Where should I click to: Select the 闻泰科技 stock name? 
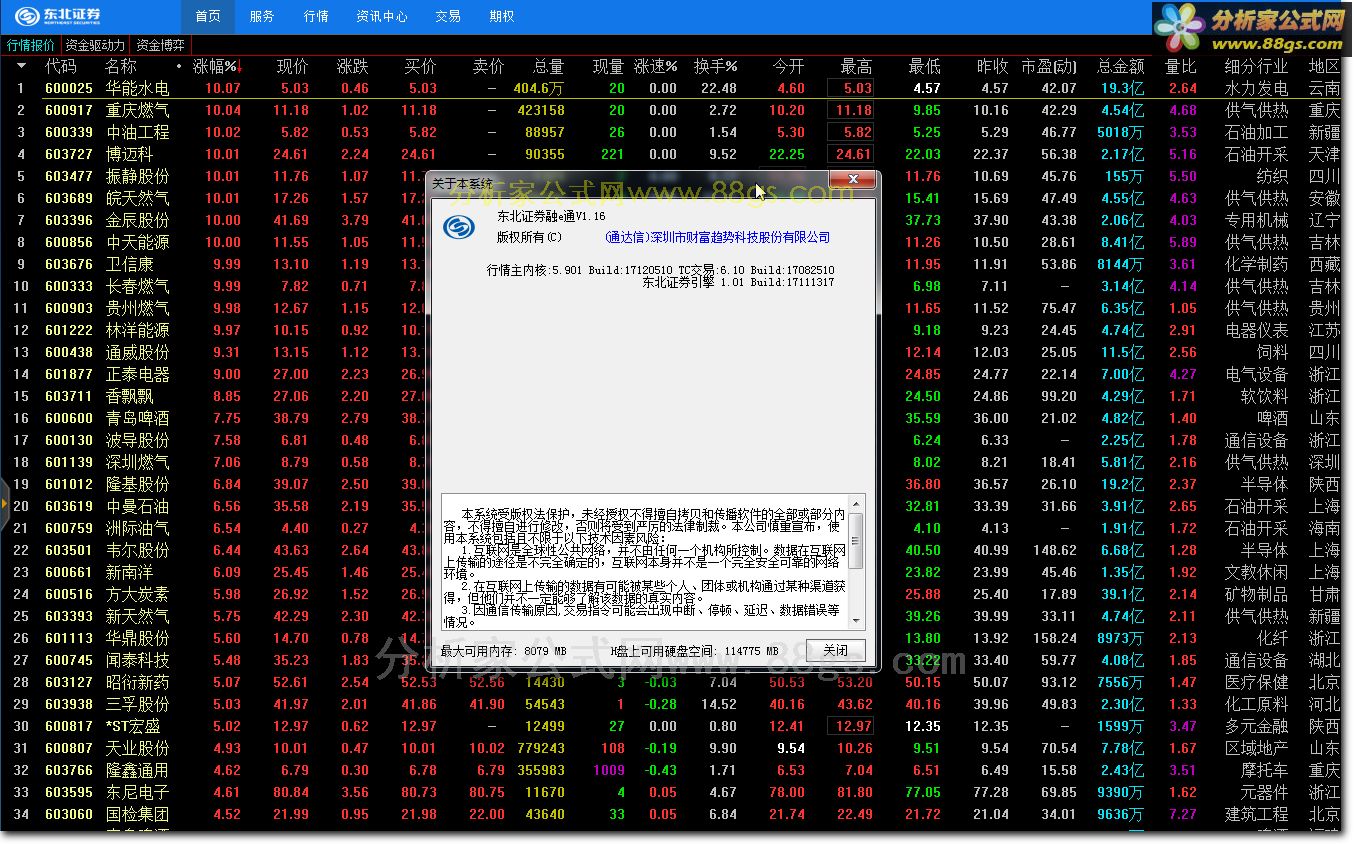(137, 660)
